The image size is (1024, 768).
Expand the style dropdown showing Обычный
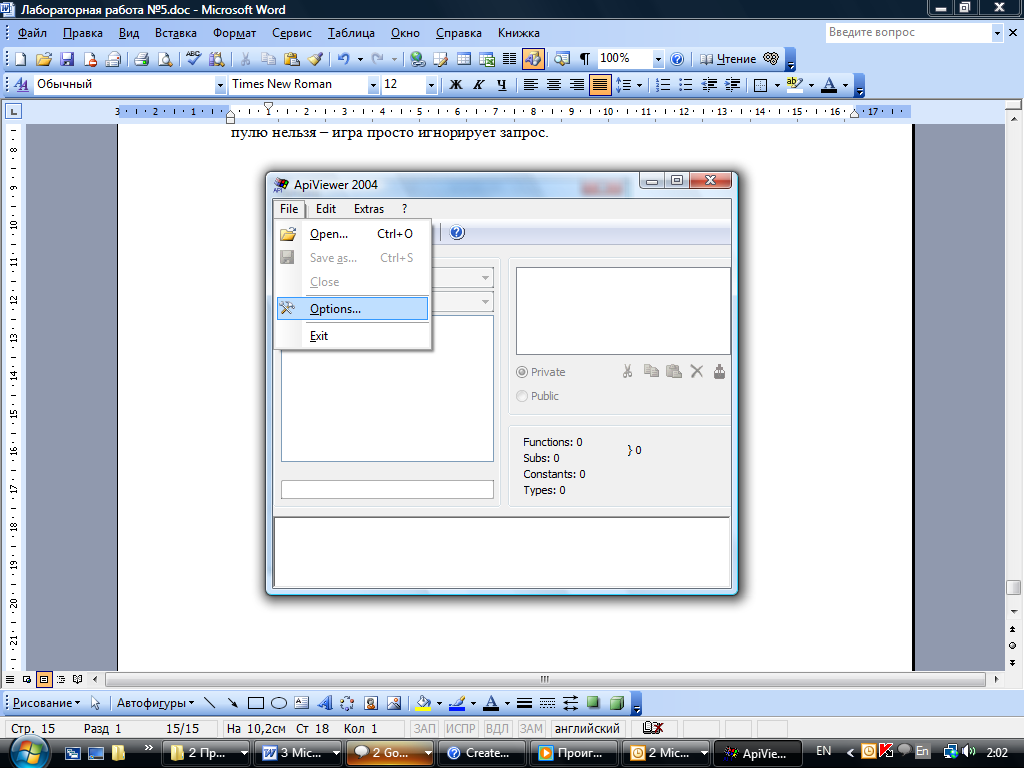220,85
